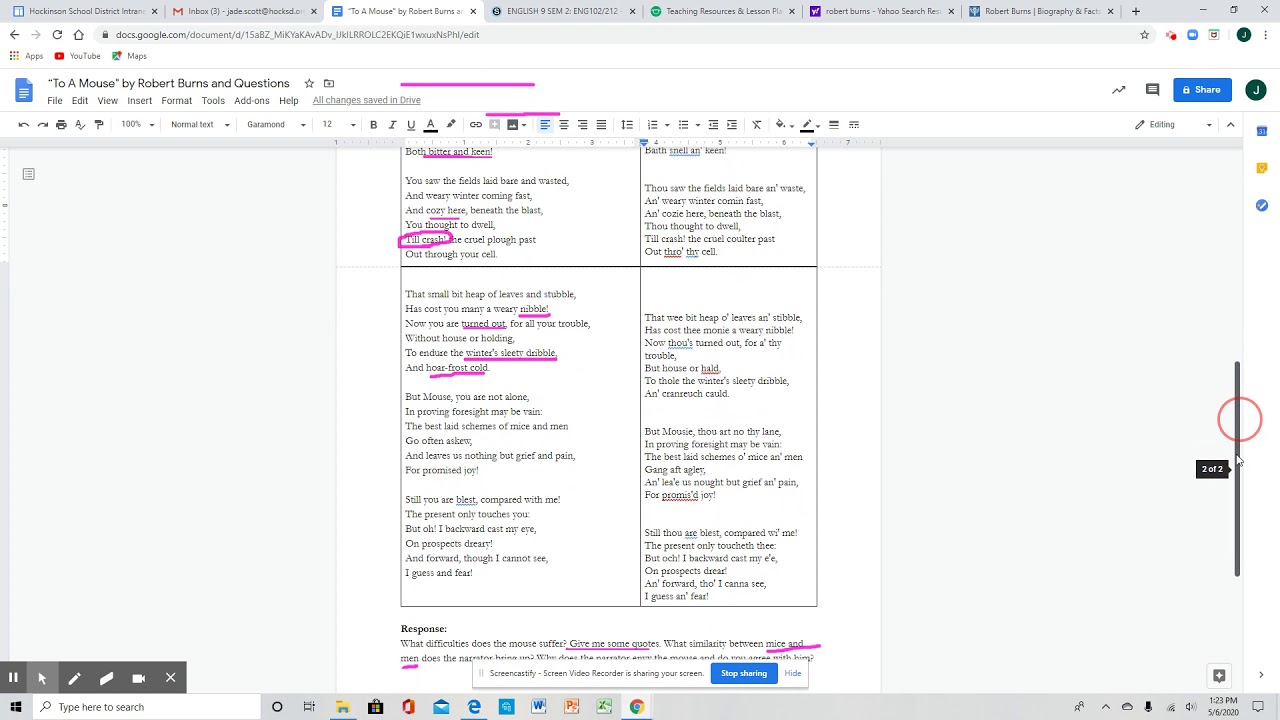Open the Garamond font dropdown
Viewport: 1280px width, 720px height.
pyautogui.click(x=277, y=125)
